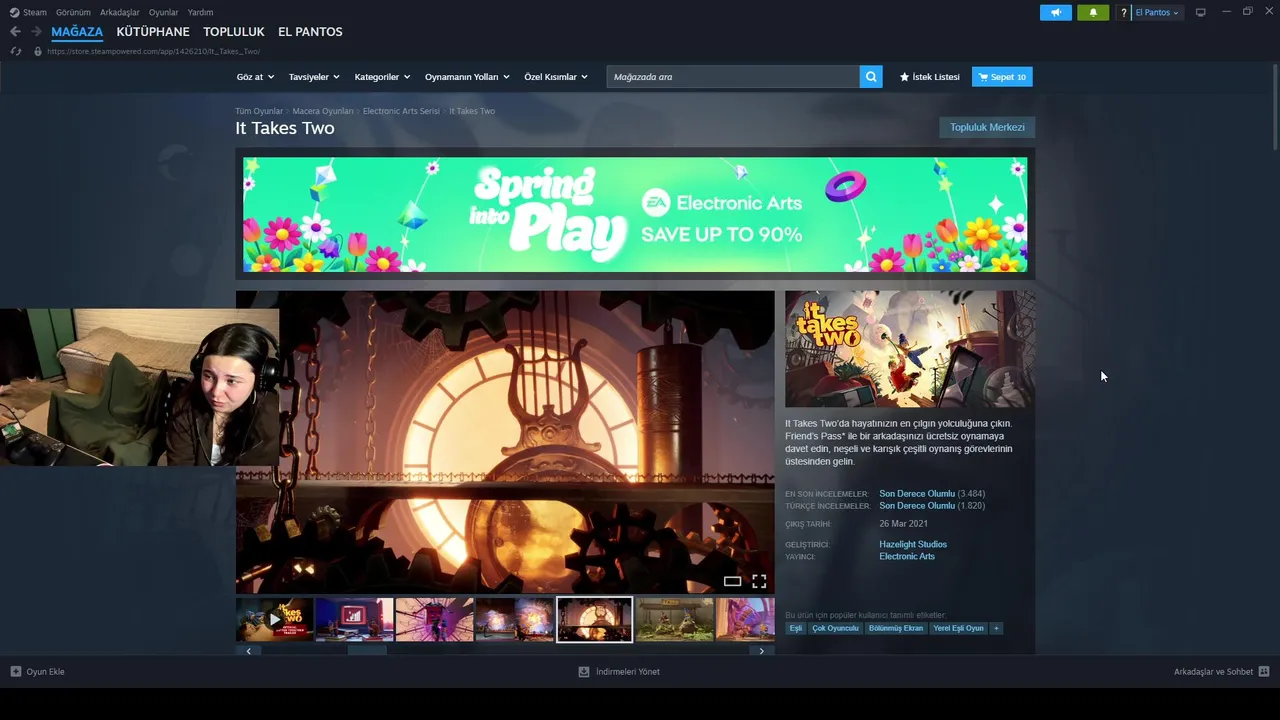1280x720 pixels.
Task: Click the plus icon for Oyun Ekle
Action: pyautogui.click(x=16, y=672)
